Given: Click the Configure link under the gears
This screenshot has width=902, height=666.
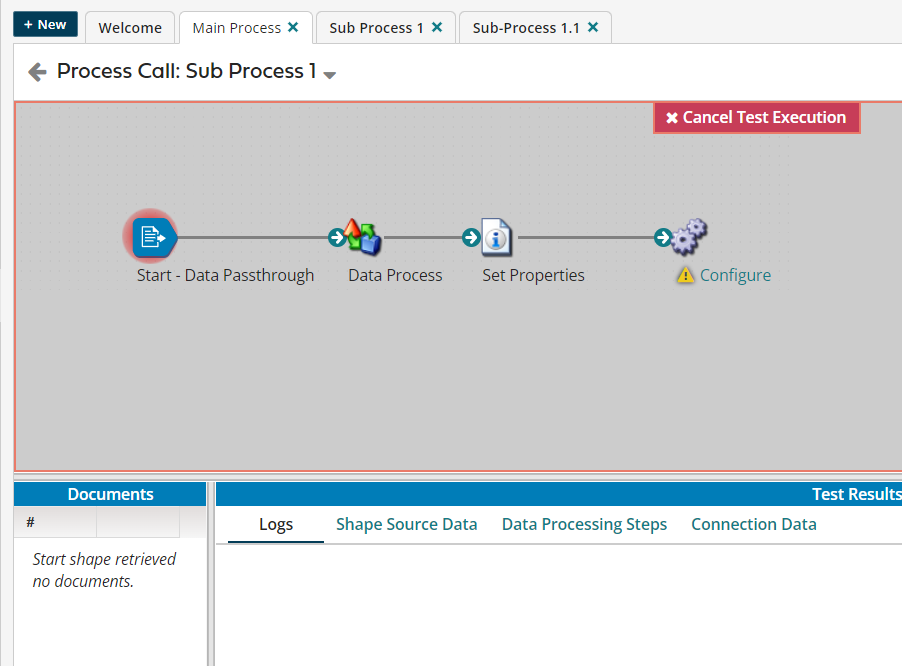Looking at the screenshot, I should tap(735, 275).
